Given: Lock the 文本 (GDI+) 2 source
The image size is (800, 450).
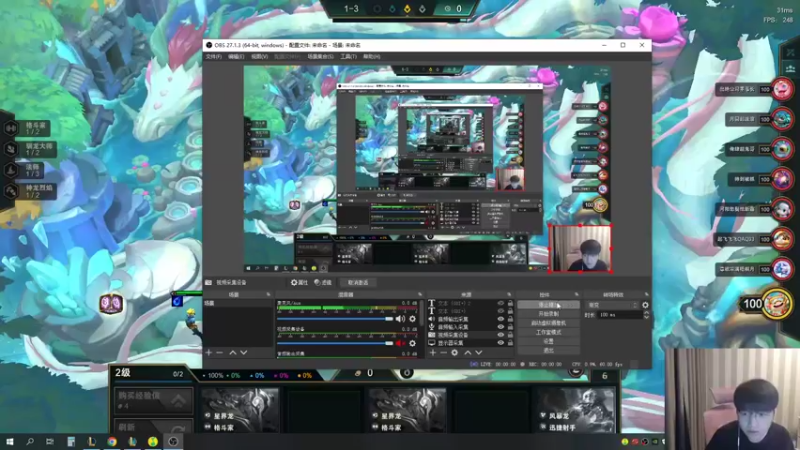Looking at the screenshot, I should point(510,304).
